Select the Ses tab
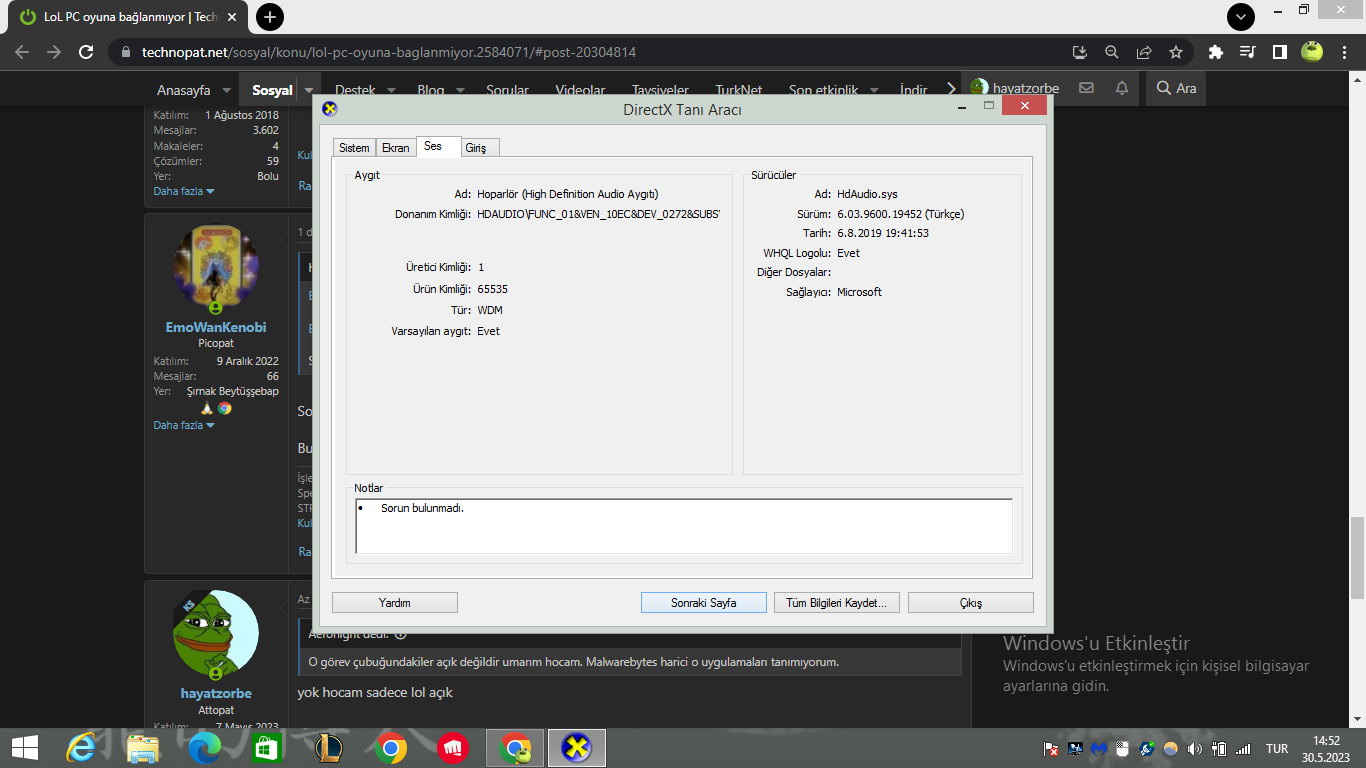 (438, 147)
